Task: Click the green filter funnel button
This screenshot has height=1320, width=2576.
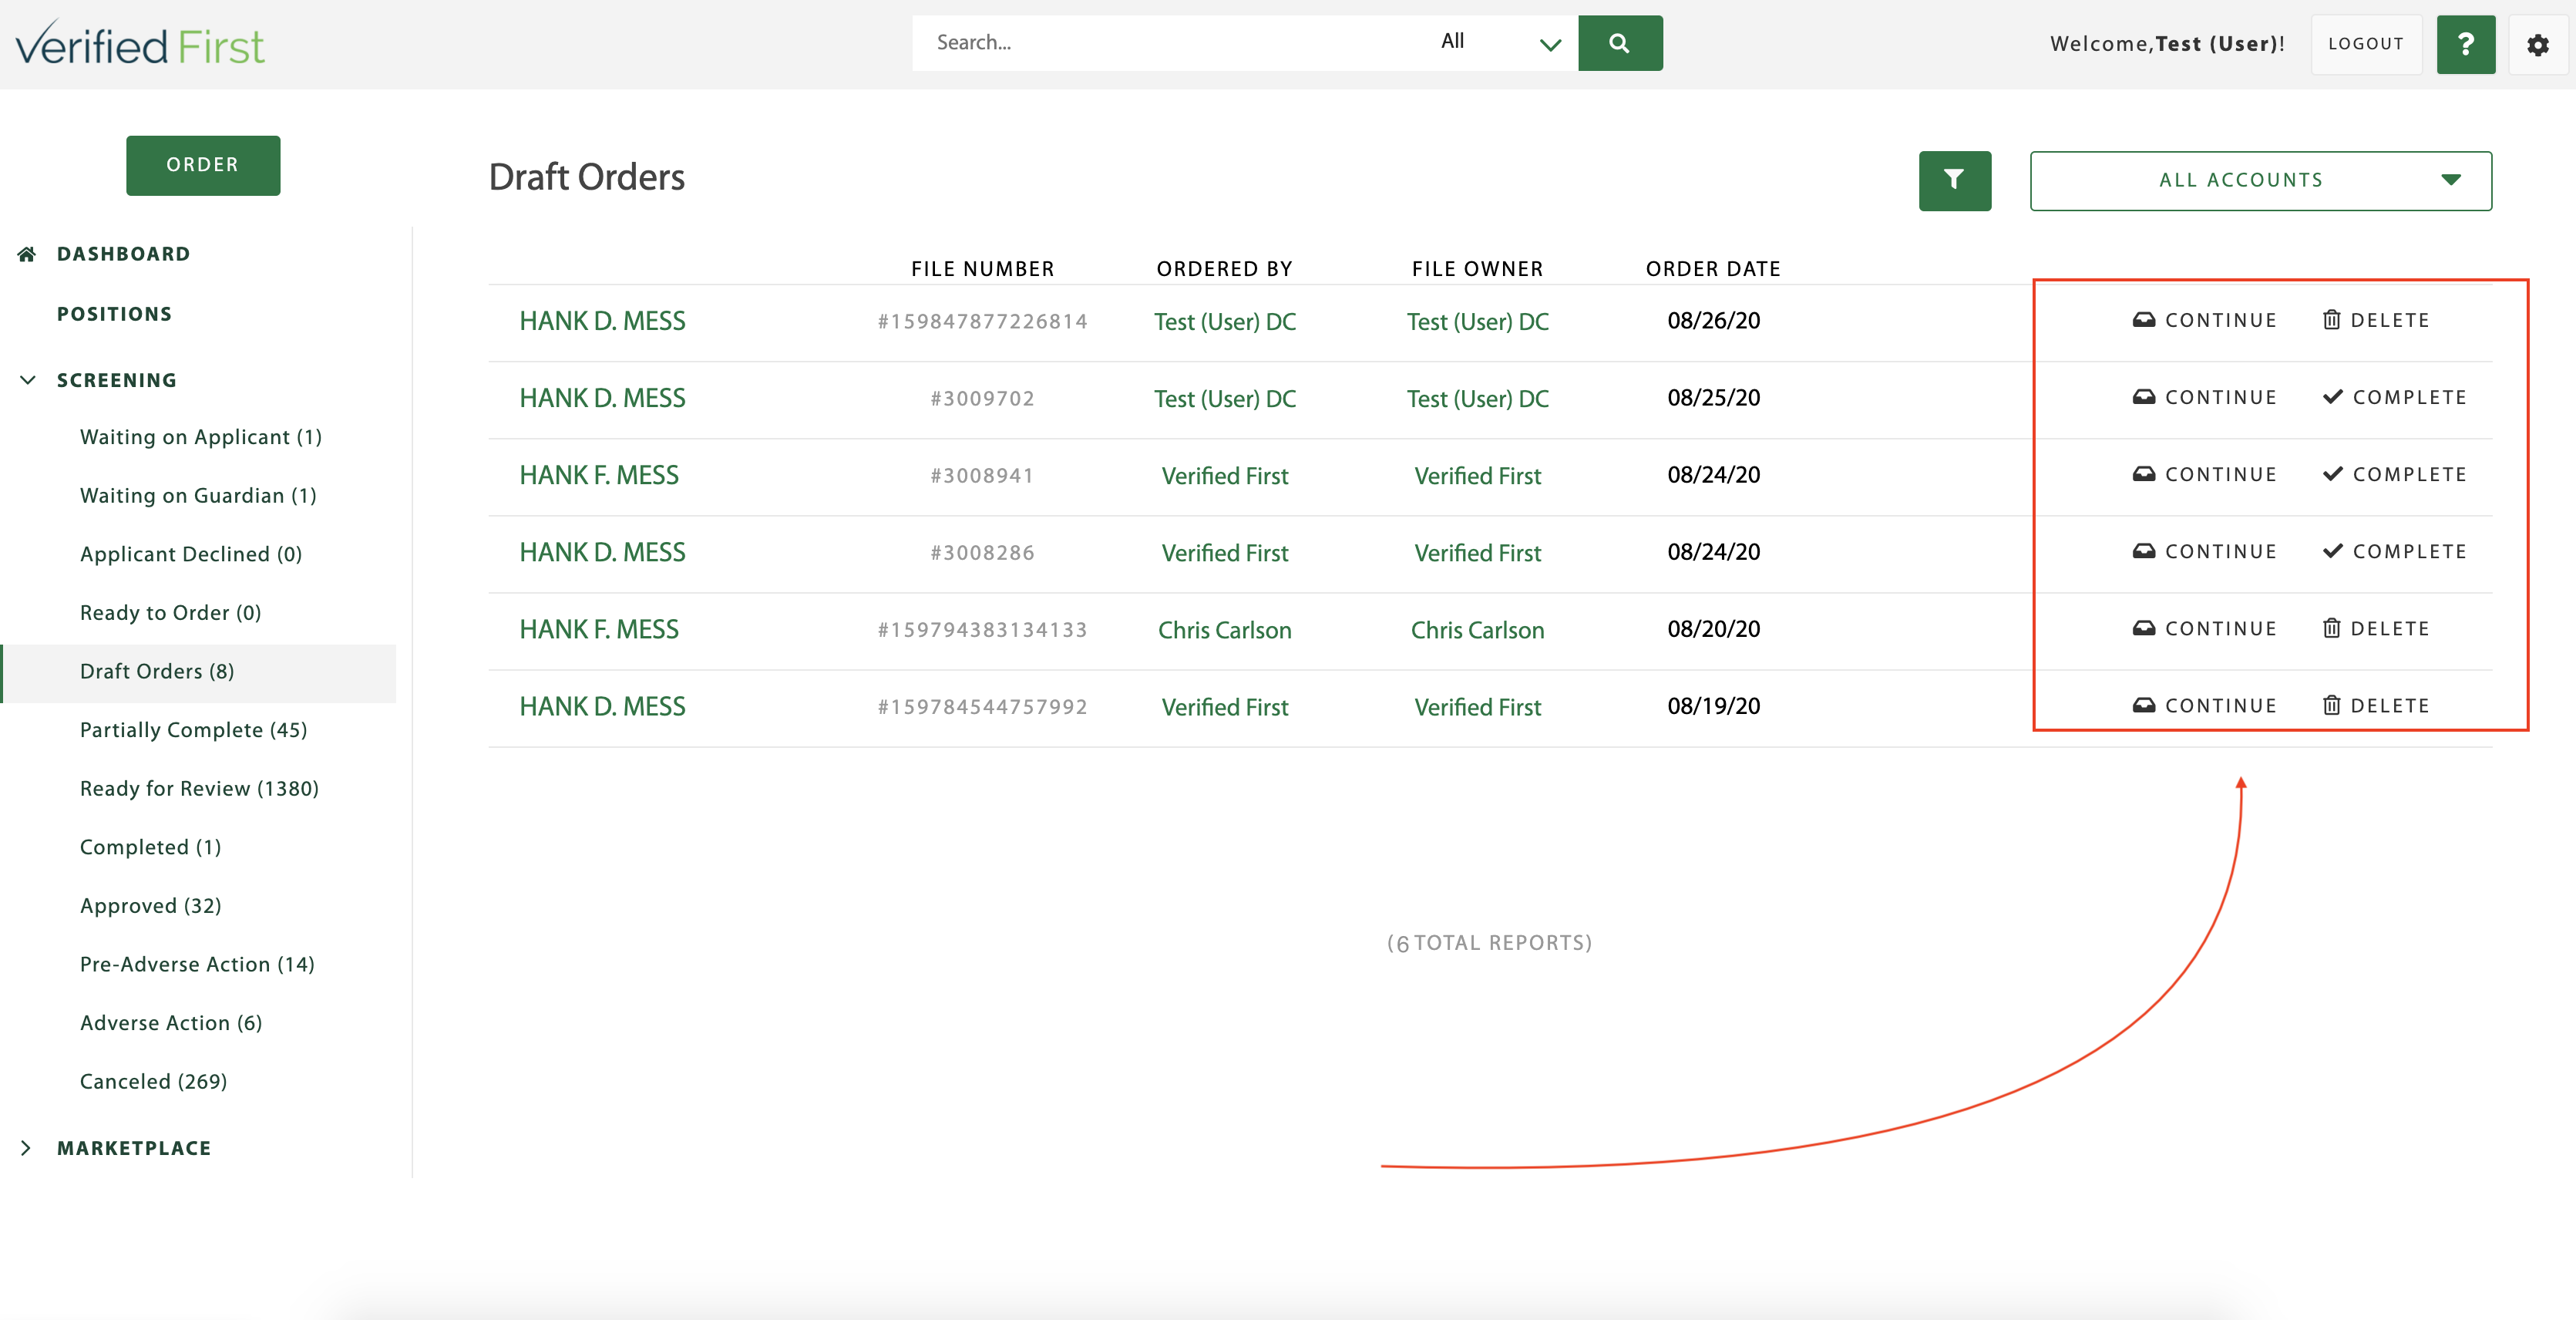Action: coord(1954,180)
